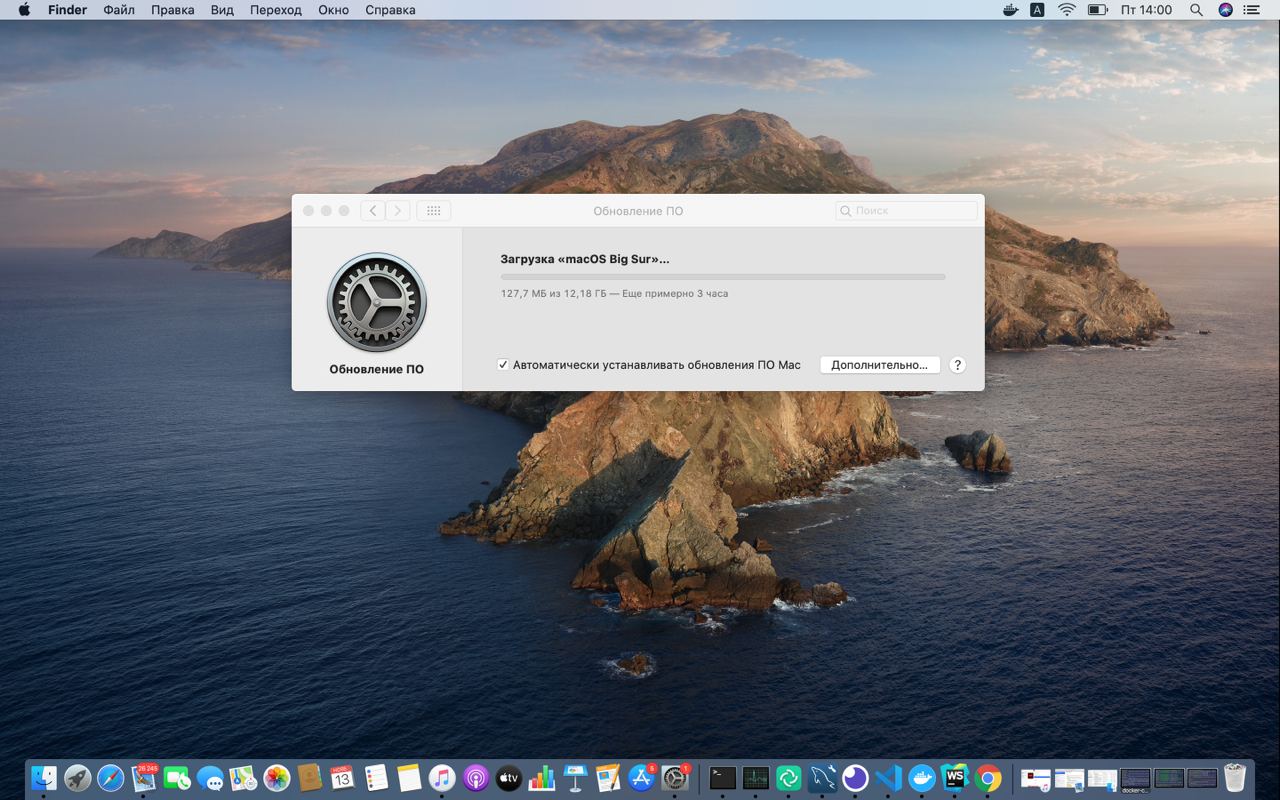Open MySQL Workbench dolphin in Dock
This screenshot has height=800, width=1280.
822,778
